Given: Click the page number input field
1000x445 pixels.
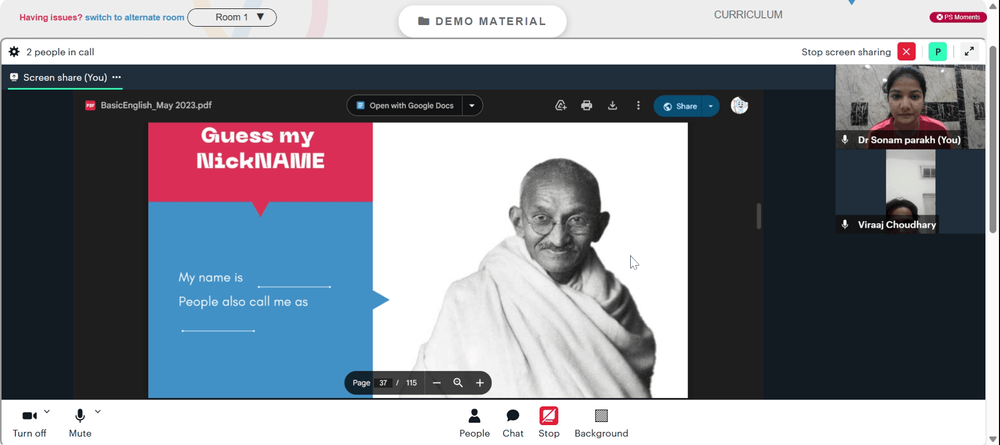Looking at the screenshot, I should point(383,383).
